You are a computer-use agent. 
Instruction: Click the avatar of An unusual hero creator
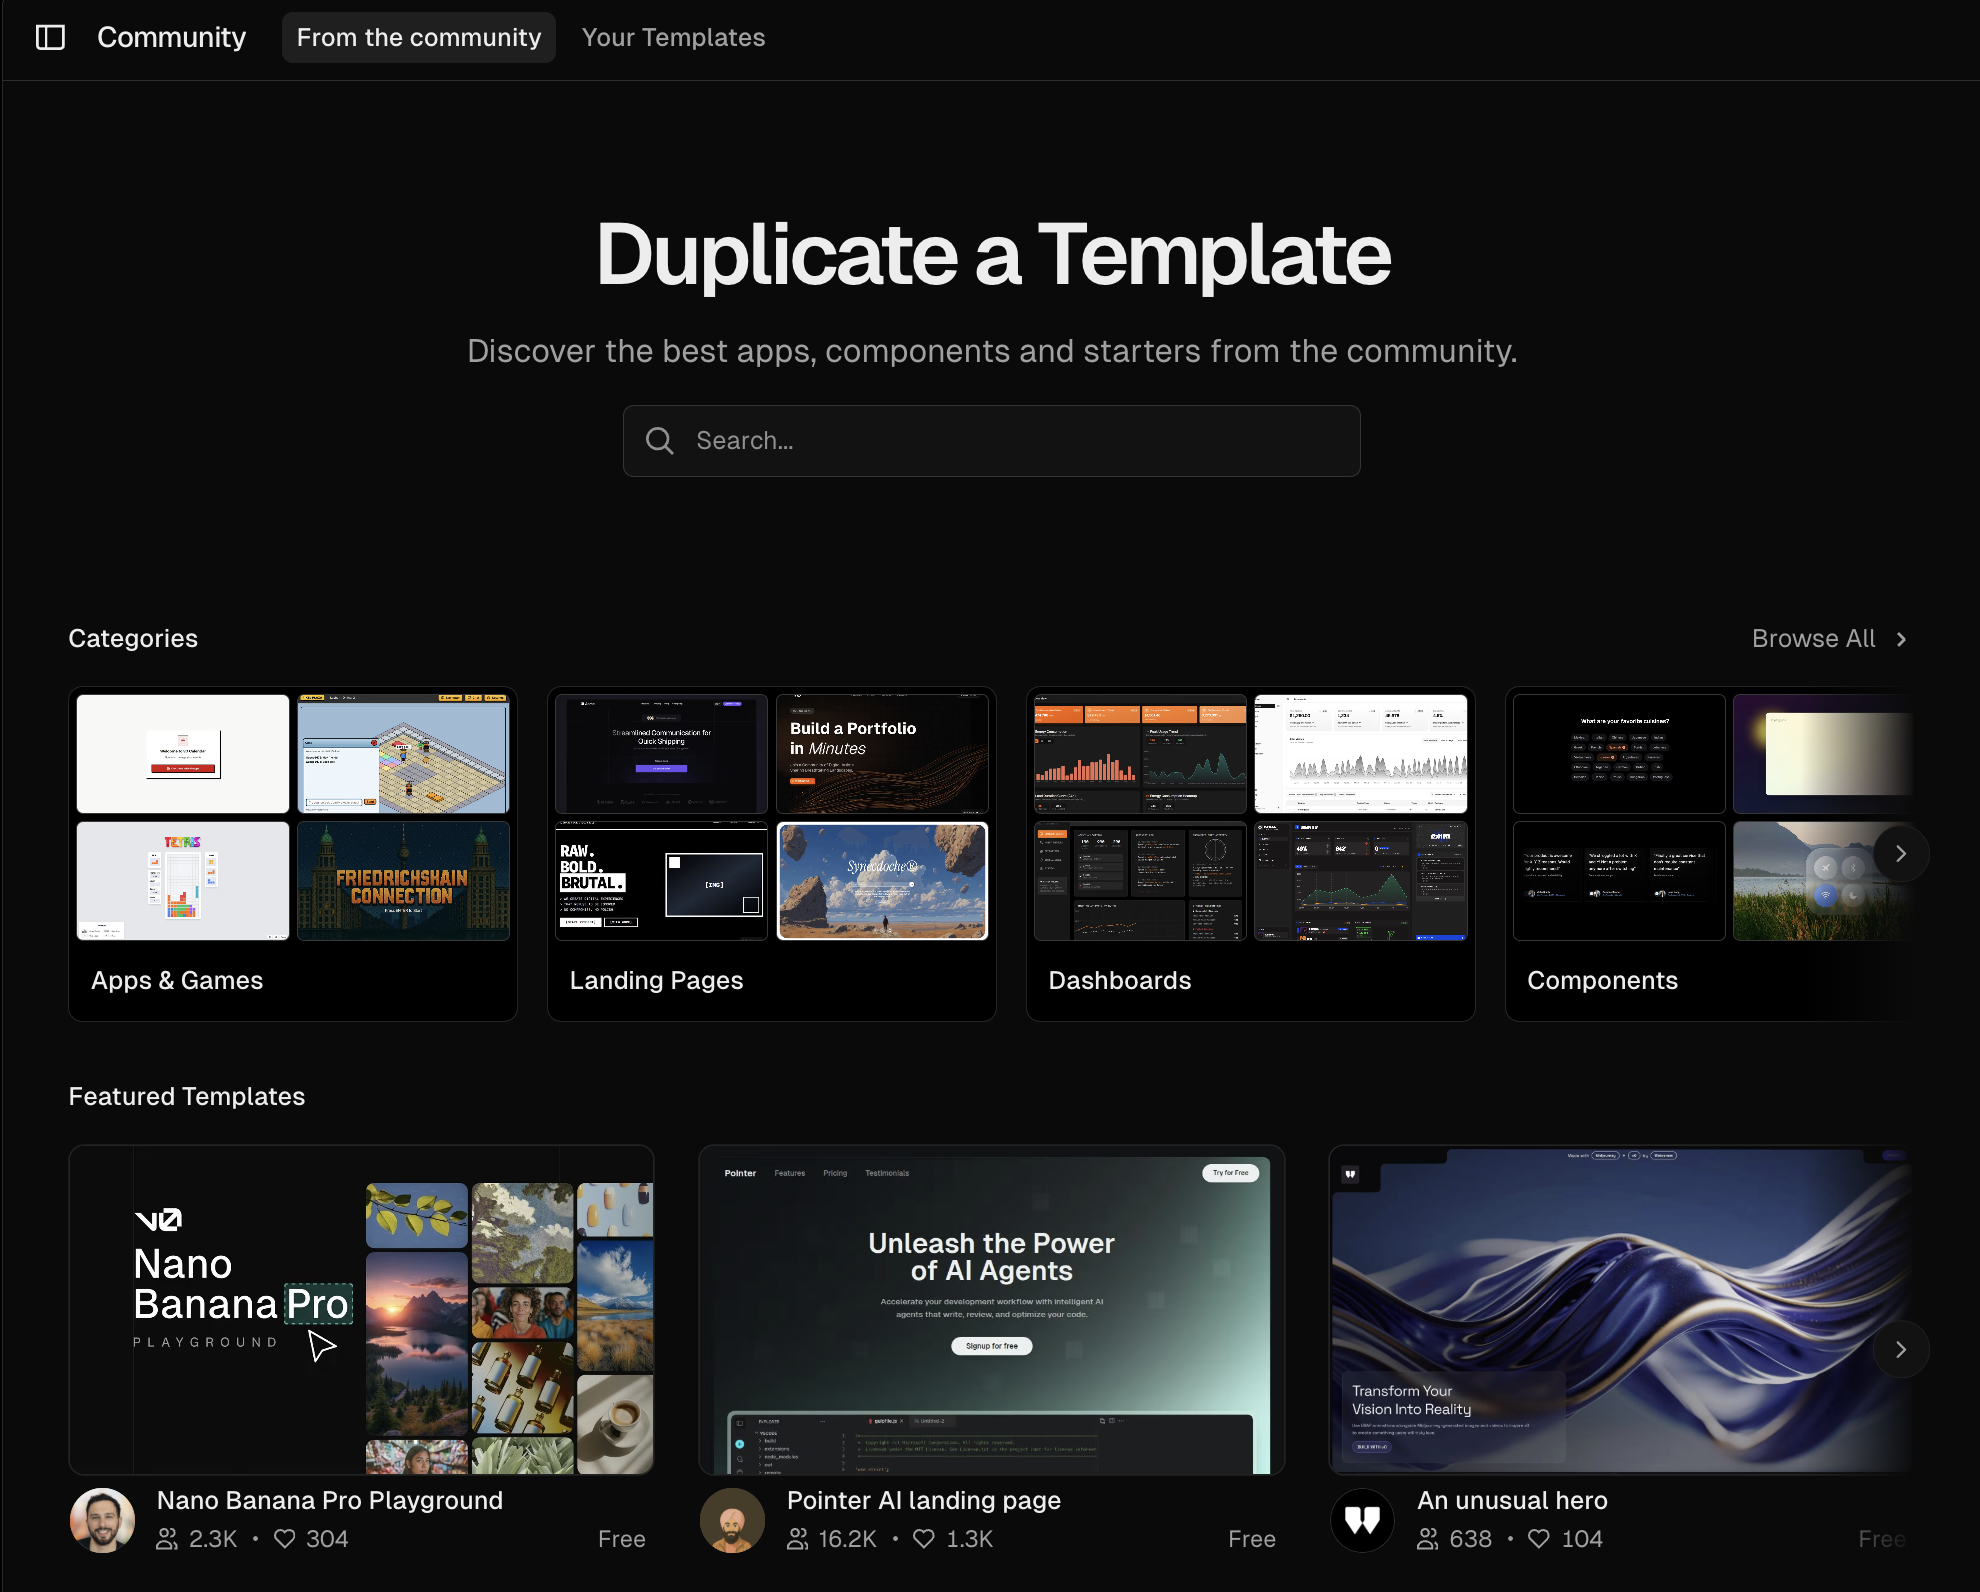pyautogui.click(x=1362, y=1520)
